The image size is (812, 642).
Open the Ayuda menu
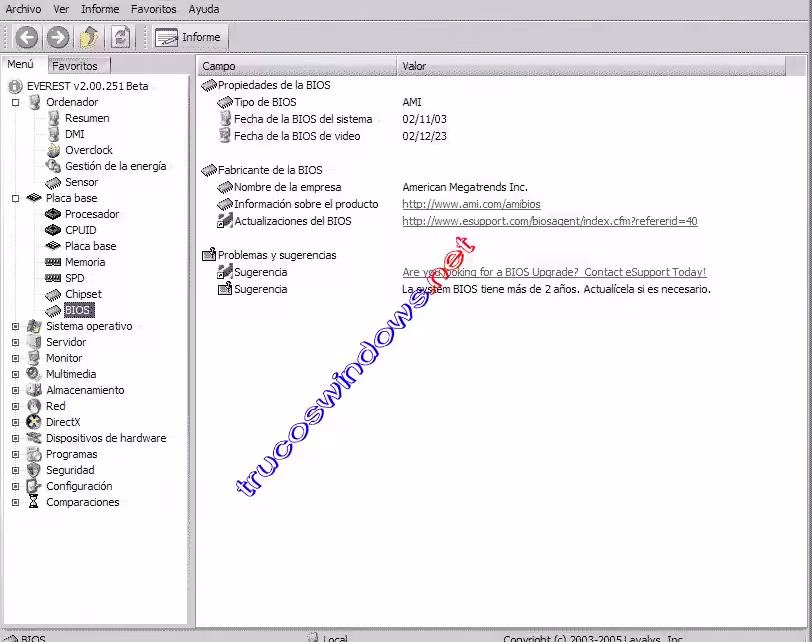tap(204, 9)
